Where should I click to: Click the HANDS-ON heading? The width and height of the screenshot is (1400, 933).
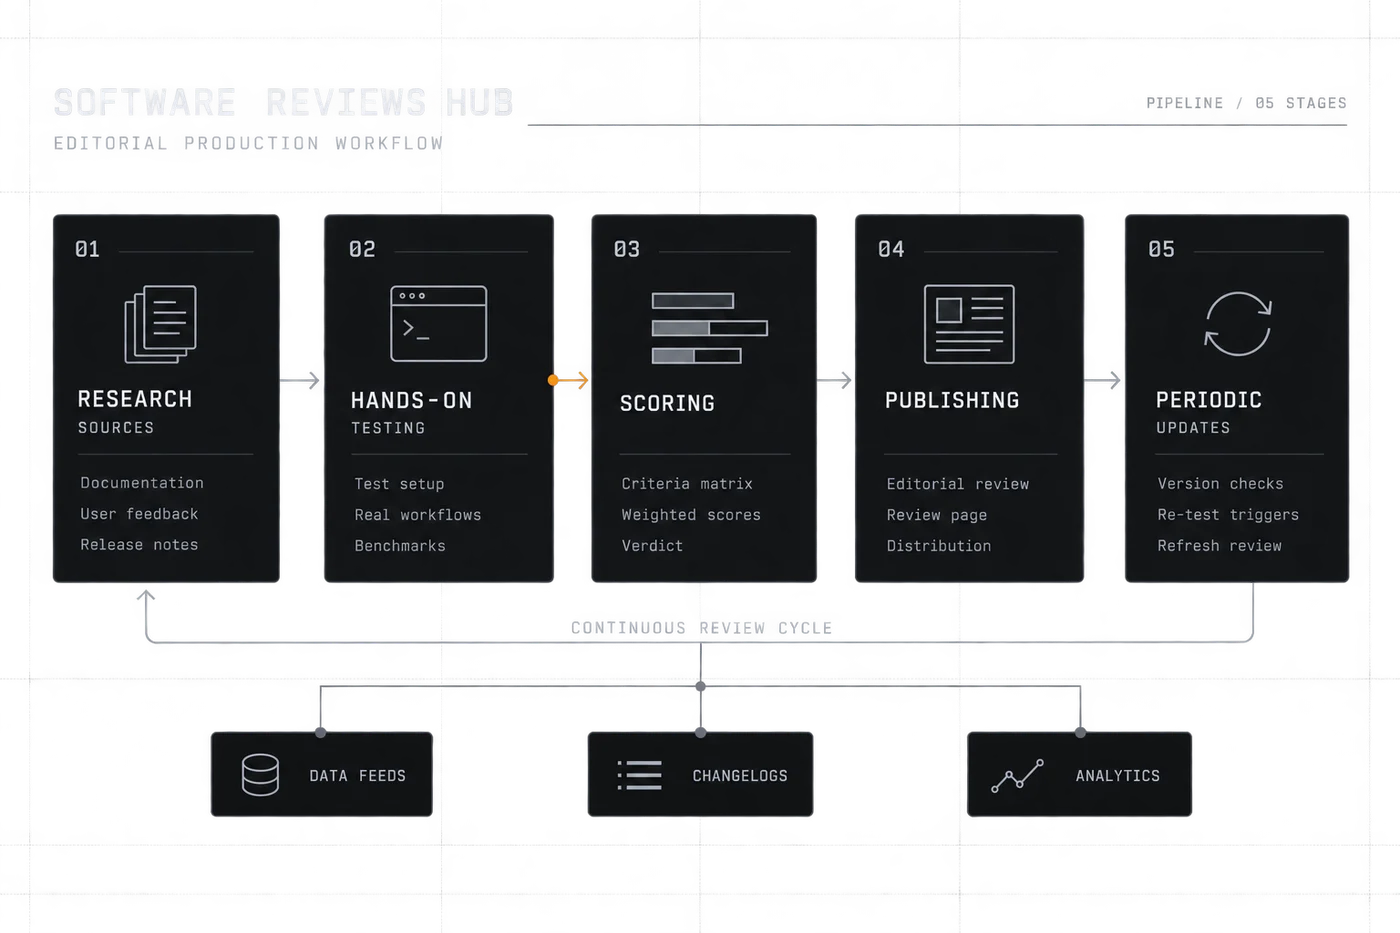coord(411,400)
